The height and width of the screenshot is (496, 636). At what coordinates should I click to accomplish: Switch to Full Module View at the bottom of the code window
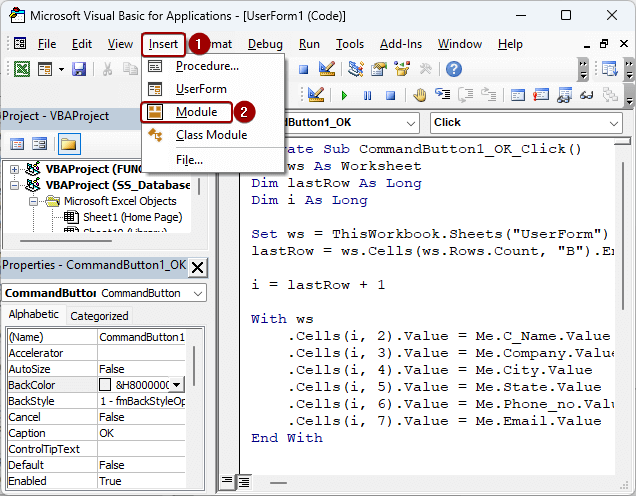click(244, 482)
